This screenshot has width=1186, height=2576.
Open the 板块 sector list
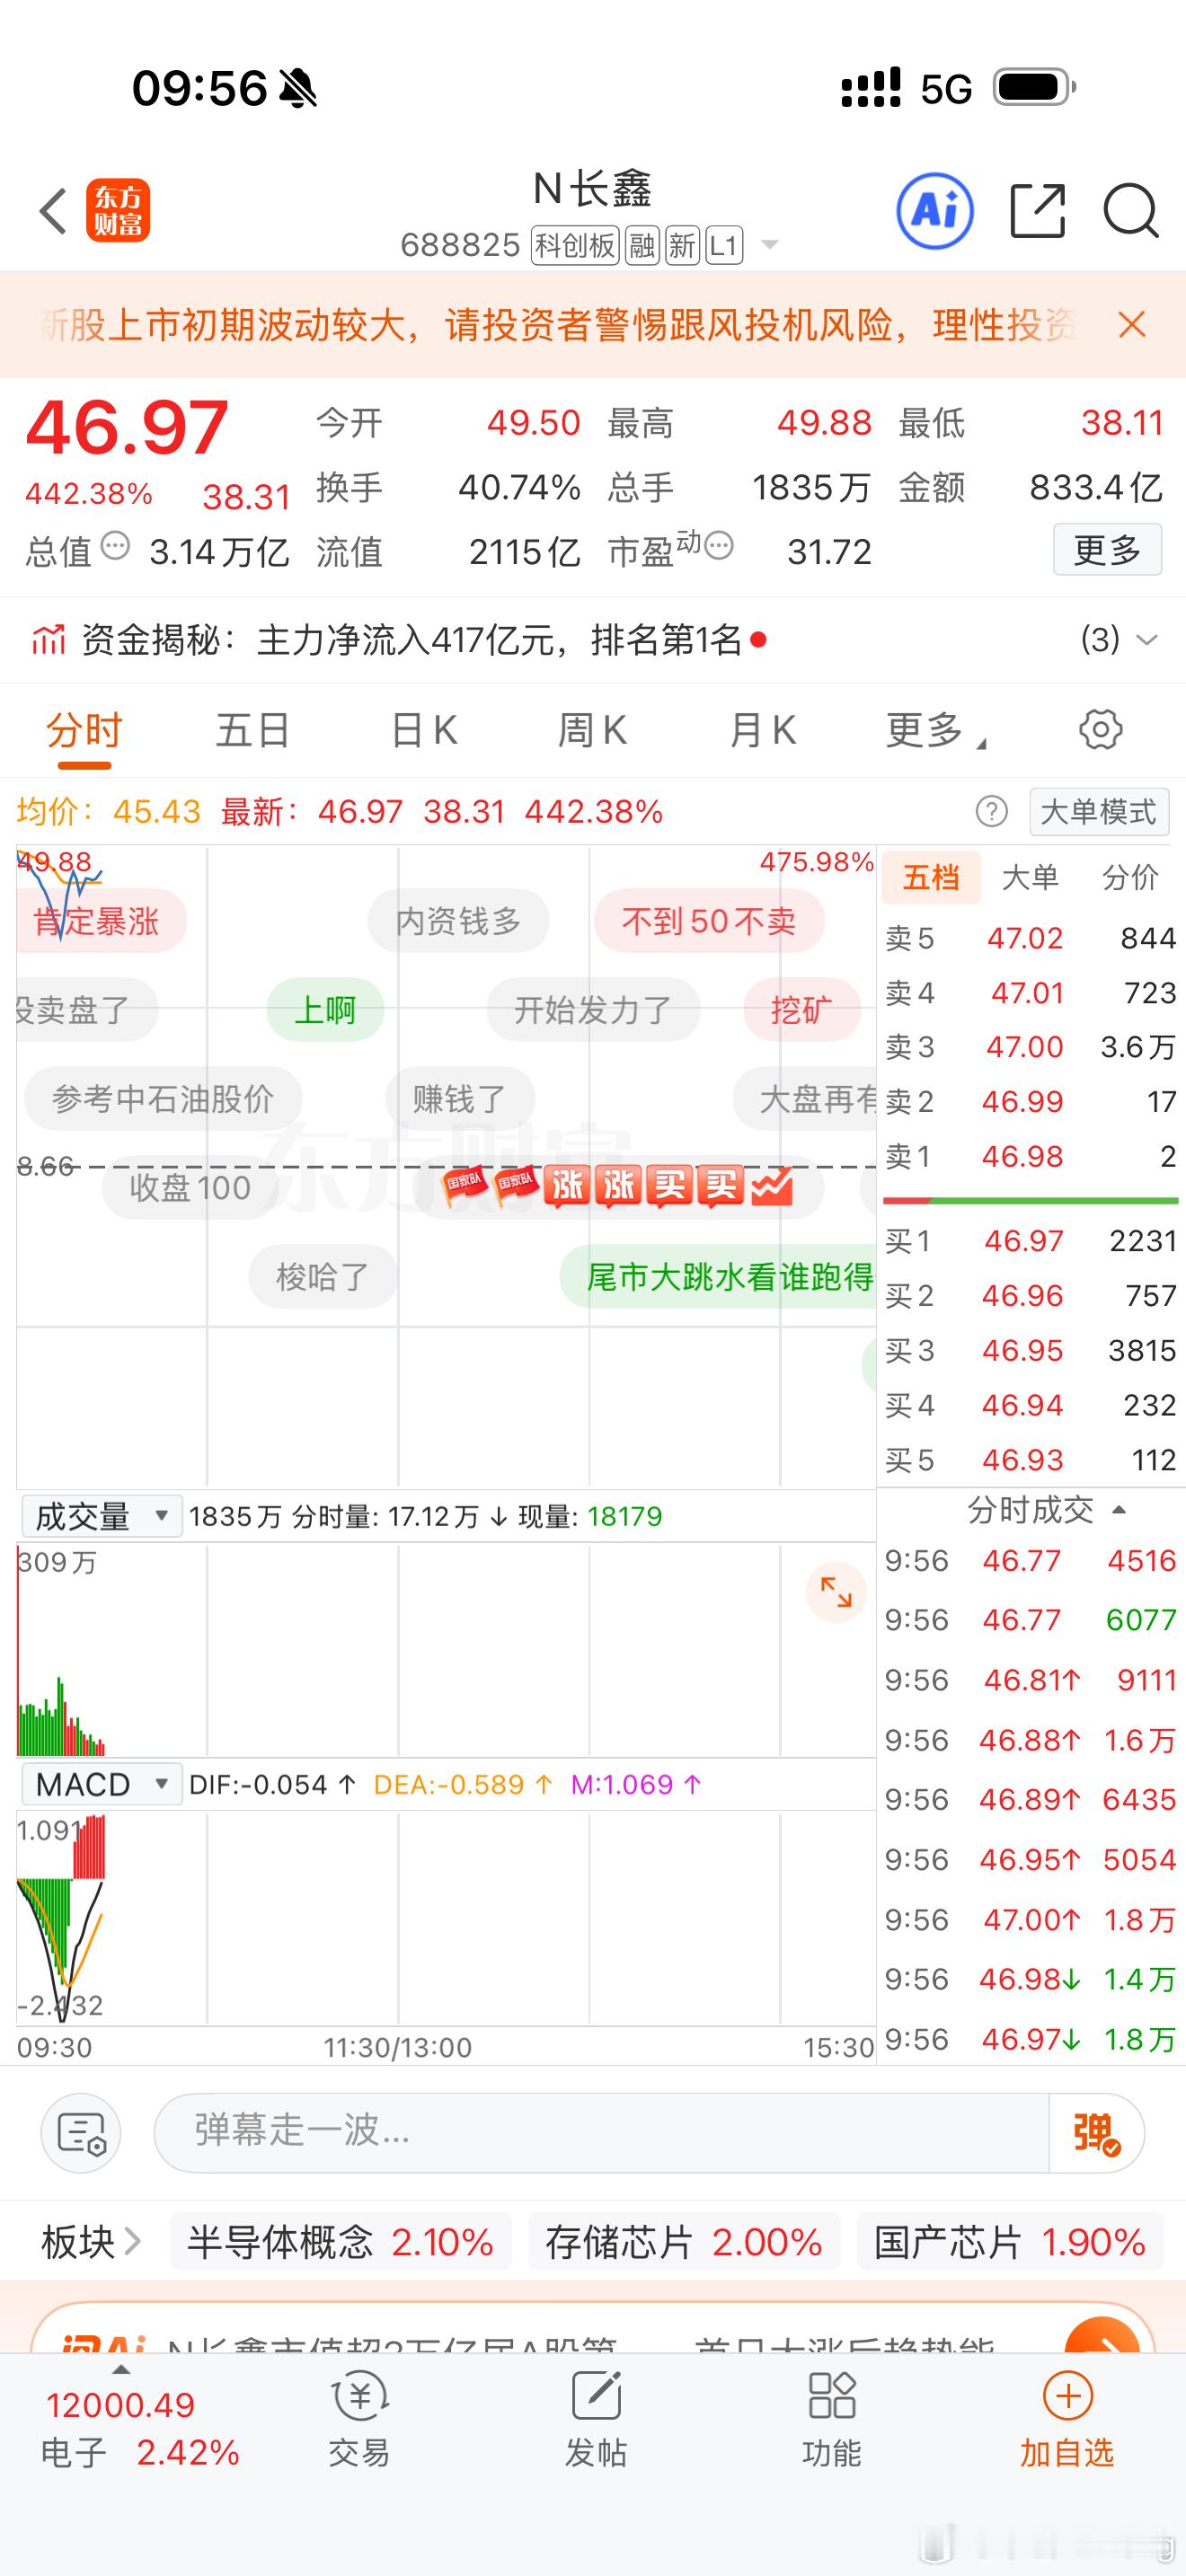91,2242
